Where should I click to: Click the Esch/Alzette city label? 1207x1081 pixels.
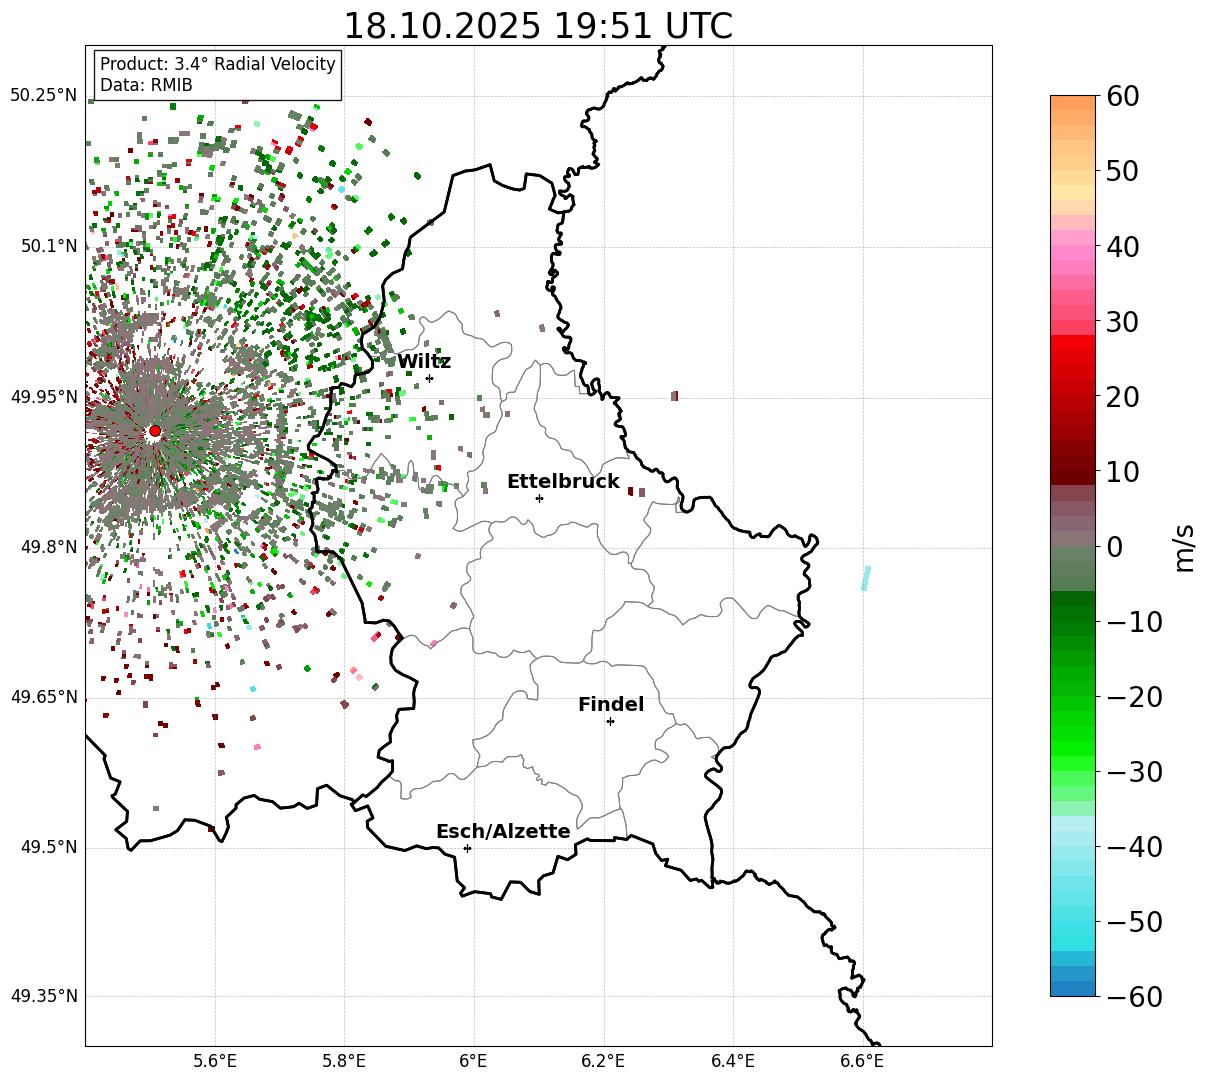pyautogui.click(x=503, y=832)
